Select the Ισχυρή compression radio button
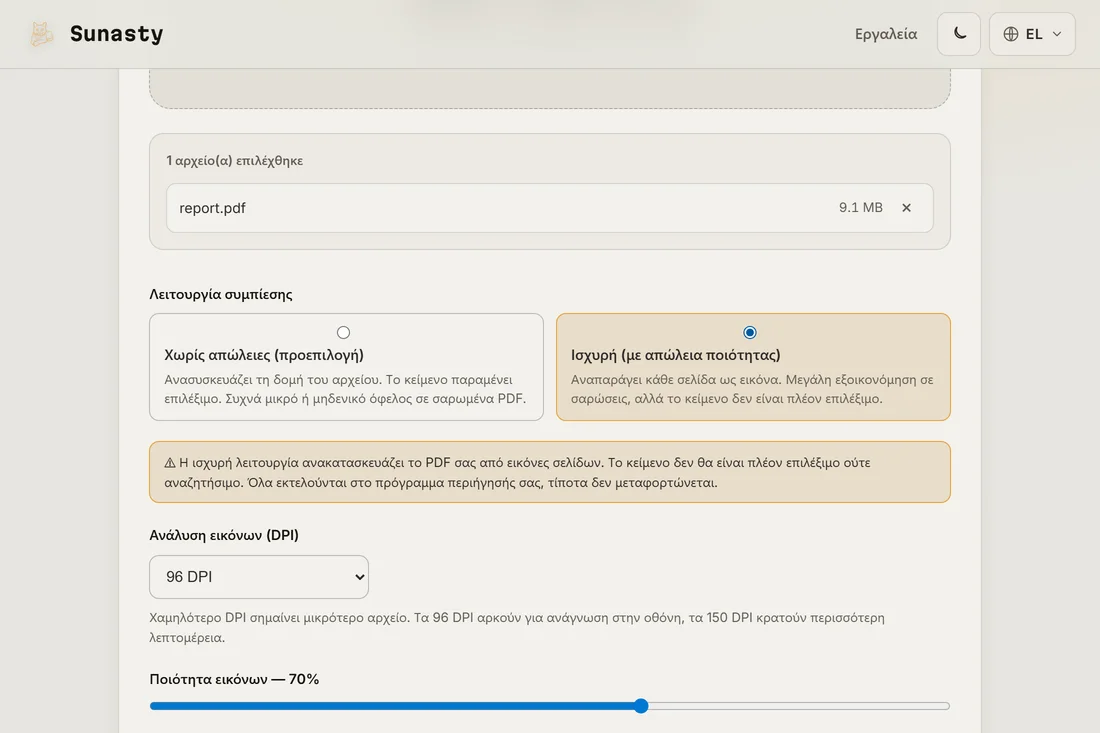The image size is (1100, 733). click(x=750, y=332)
